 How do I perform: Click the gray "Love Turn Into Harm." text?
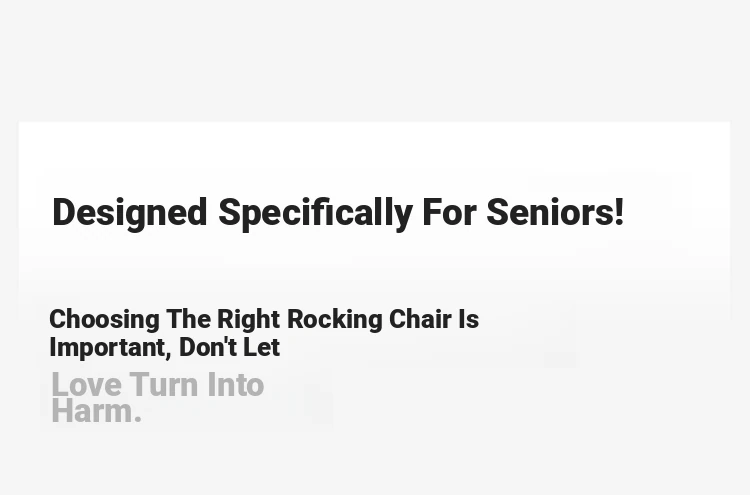(x=157, y=397)
